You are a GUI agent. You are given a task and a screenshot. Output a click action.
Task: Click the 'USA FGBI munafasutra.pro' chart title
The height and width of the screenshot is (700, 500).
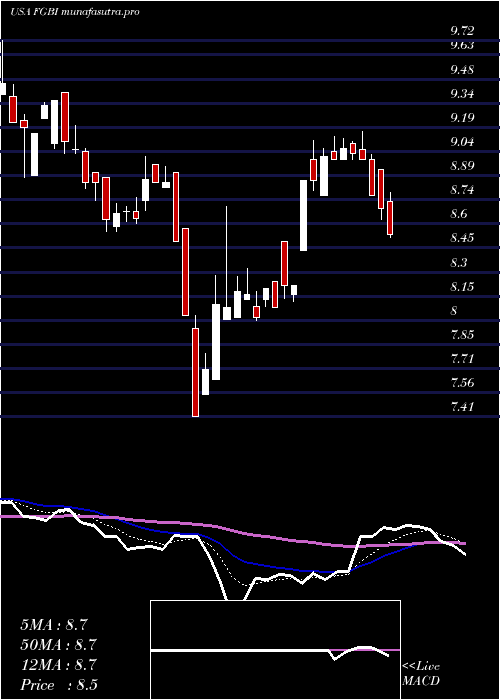pyautogui.click(x=75, y=12)
